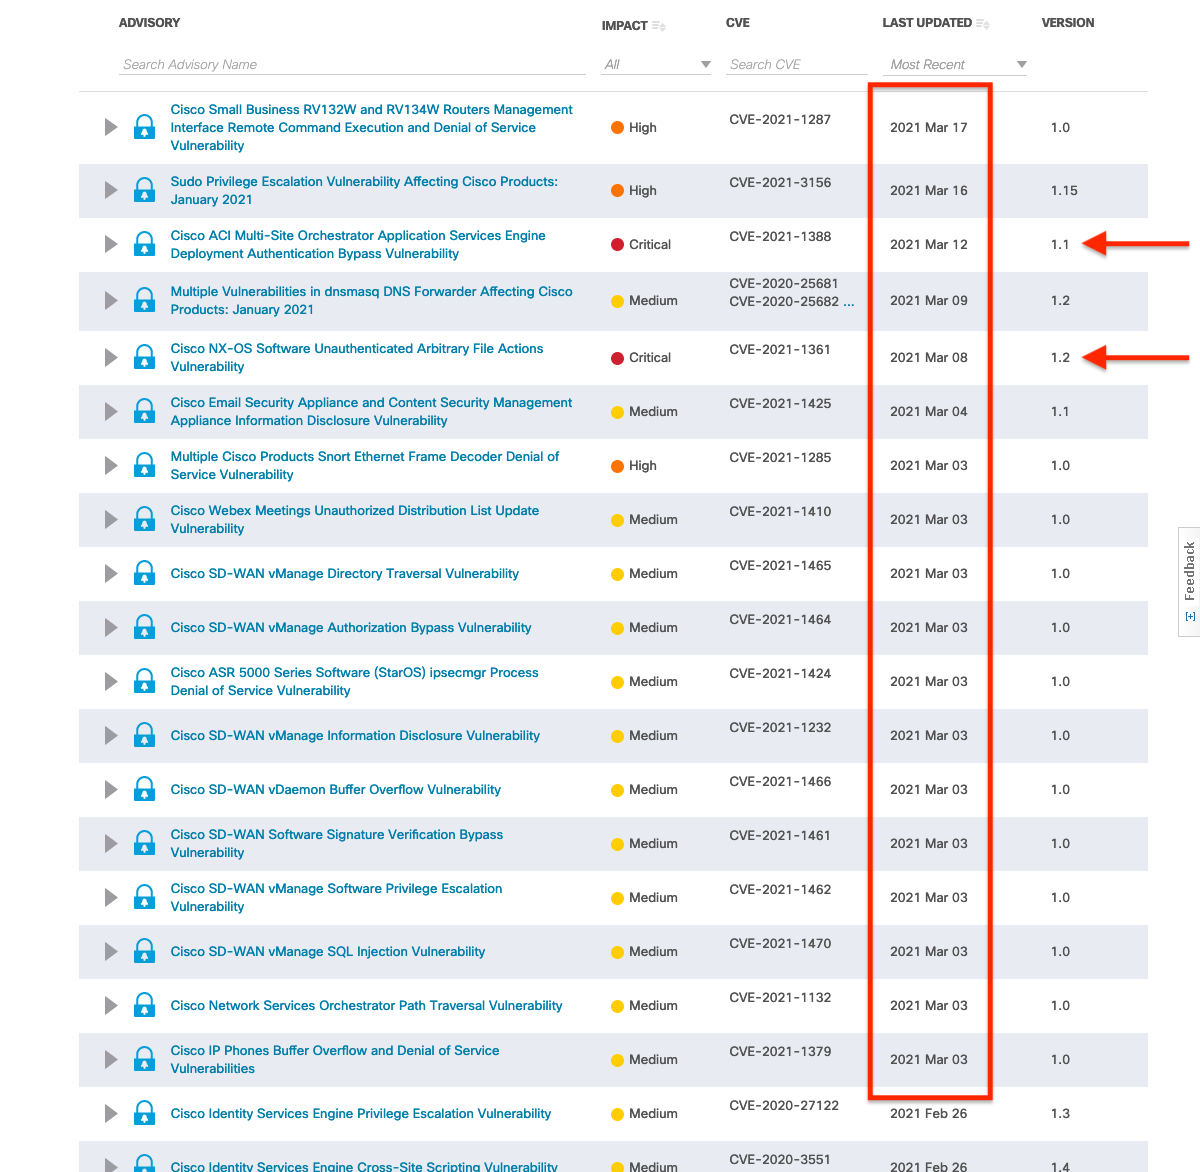Click lock icon for vManage Software Privilege Escalation
Screen dimensions: 1200x1172
pos(145,897)
